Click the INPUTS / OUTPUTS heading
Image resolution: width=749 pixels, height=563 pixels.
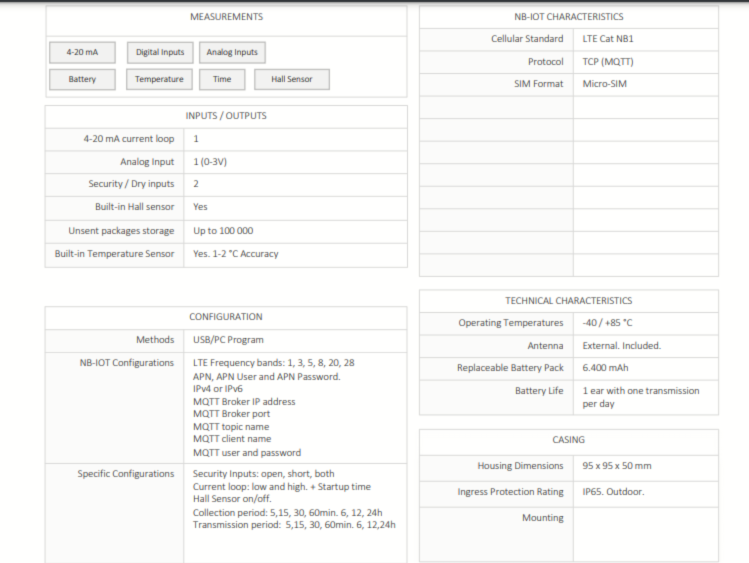click(226, 116)
